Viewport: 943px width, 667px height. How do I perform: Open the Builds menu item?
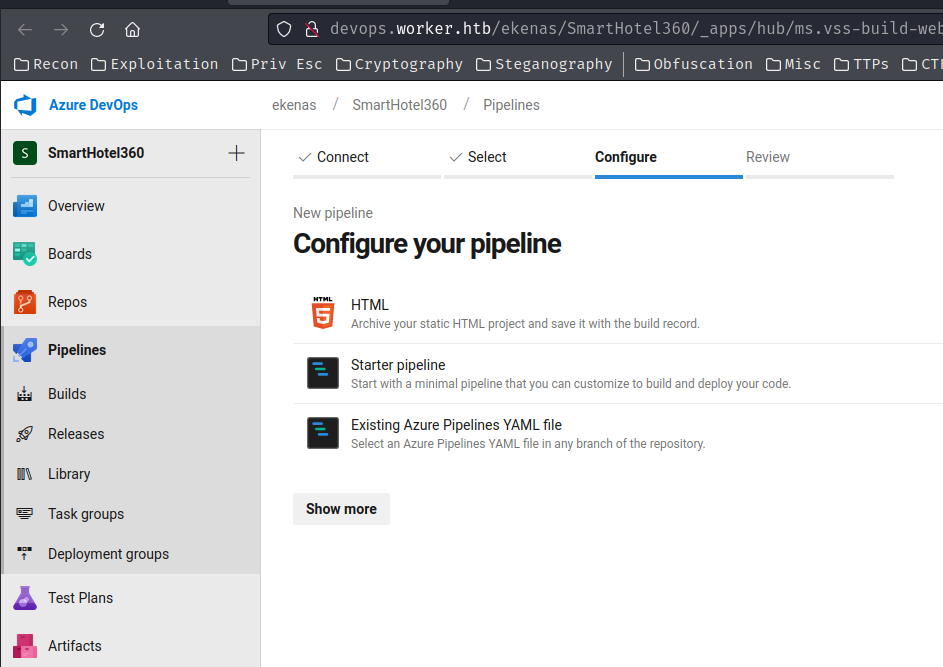pyautogui.click(x=67, y=394)
